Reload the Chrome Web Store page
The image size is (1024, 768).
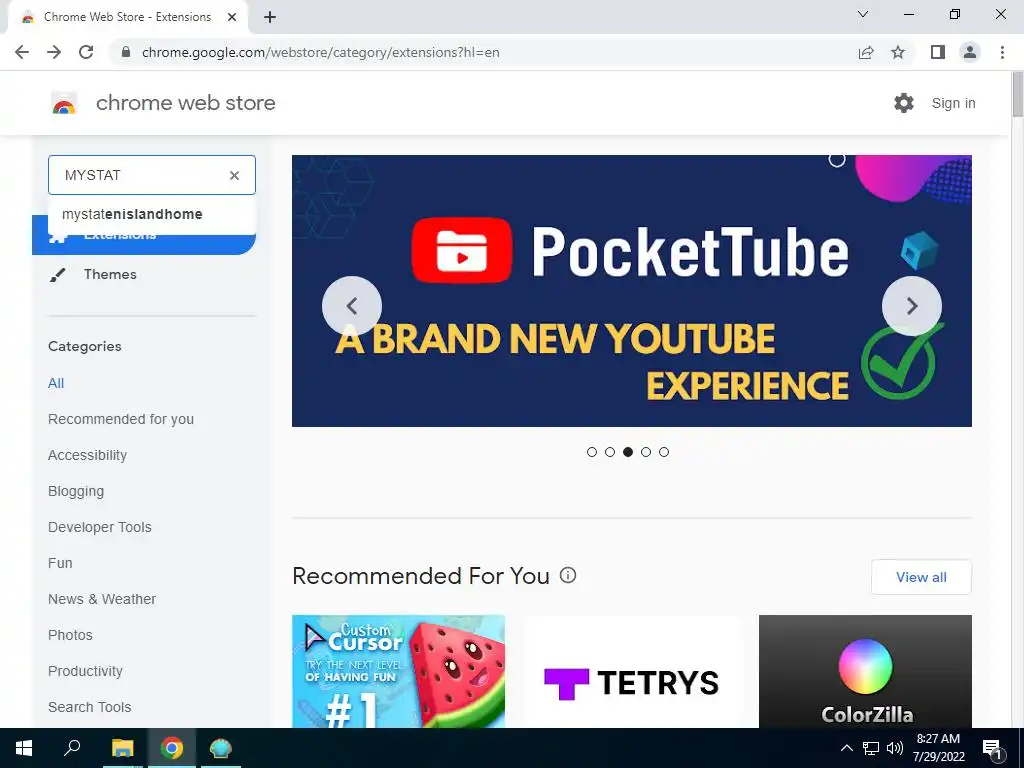click(86, 52)
